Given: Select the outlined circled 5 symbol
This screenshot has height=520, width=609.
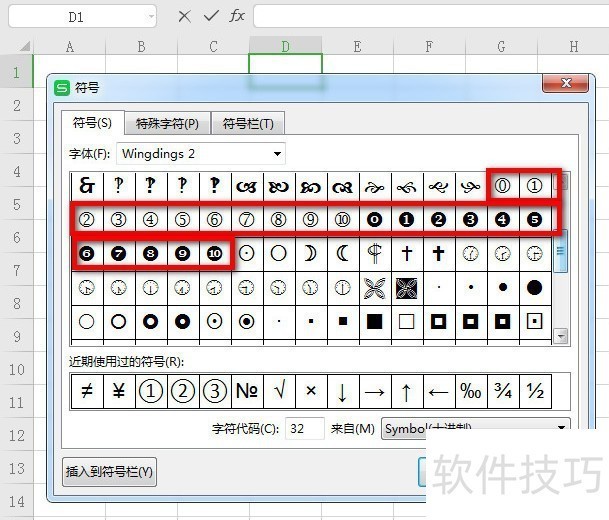Looking at the screenshot, I should click(182, 220).
